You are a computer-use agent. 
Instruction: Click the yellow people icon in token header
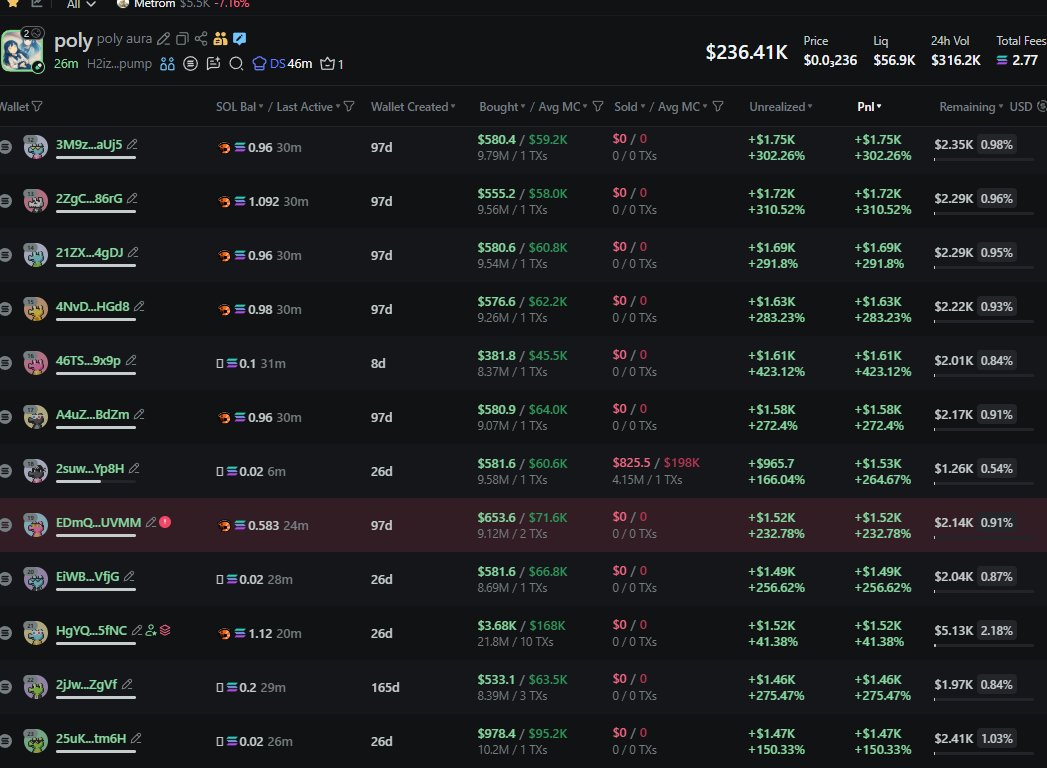point(220,39)
